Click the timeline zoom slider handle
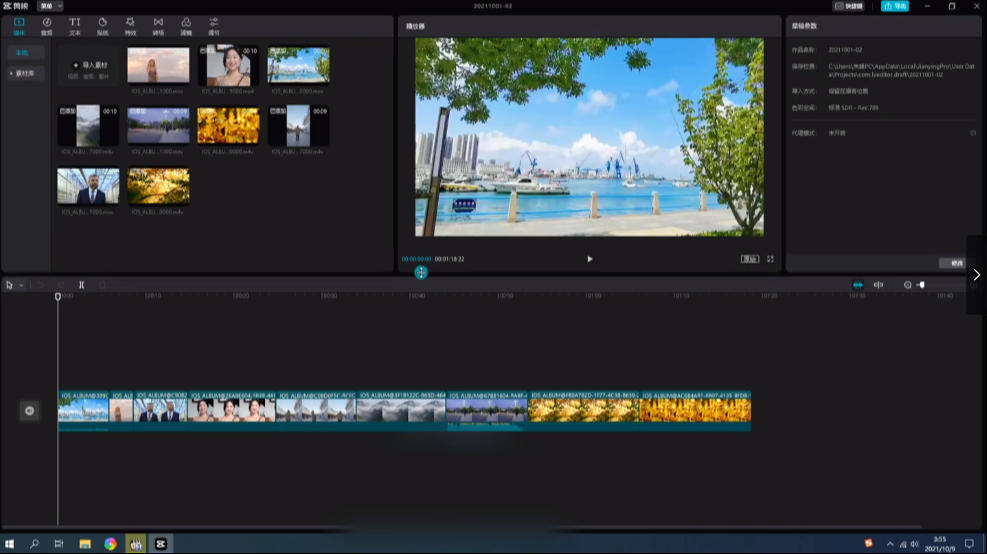The width and height of the screenshot is (987, 554). (921, 285)
